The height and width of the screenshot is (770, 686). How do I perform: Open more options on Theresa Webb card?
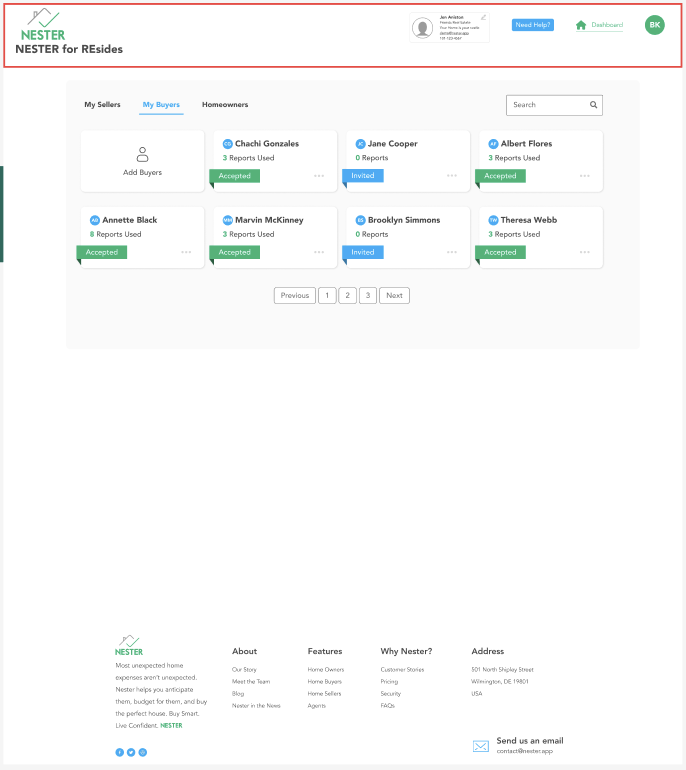coord(584,252)
